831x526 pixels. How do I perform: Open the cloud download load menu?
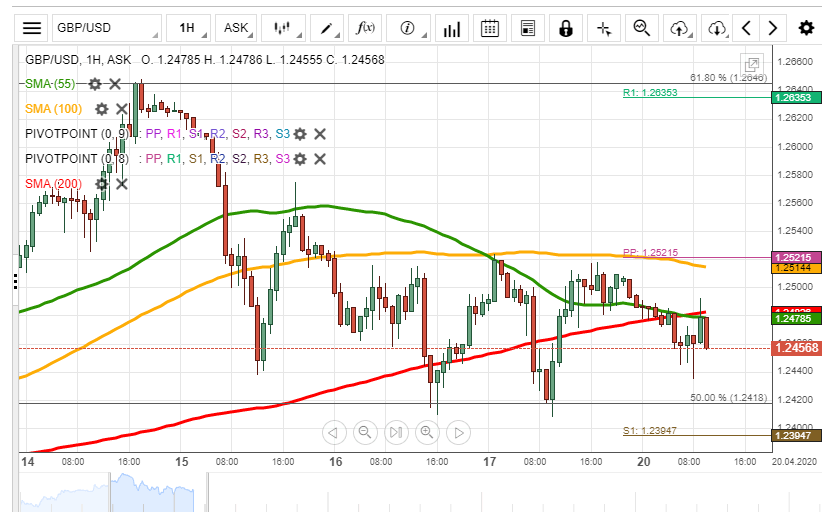(x=717, y=28)
